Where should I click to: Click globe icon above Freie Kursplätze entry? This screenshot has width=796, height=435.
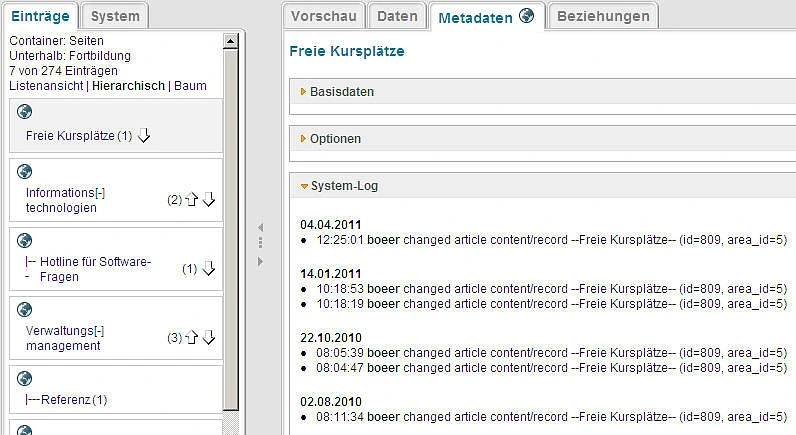pyautogui.click(x=26, y=111)
